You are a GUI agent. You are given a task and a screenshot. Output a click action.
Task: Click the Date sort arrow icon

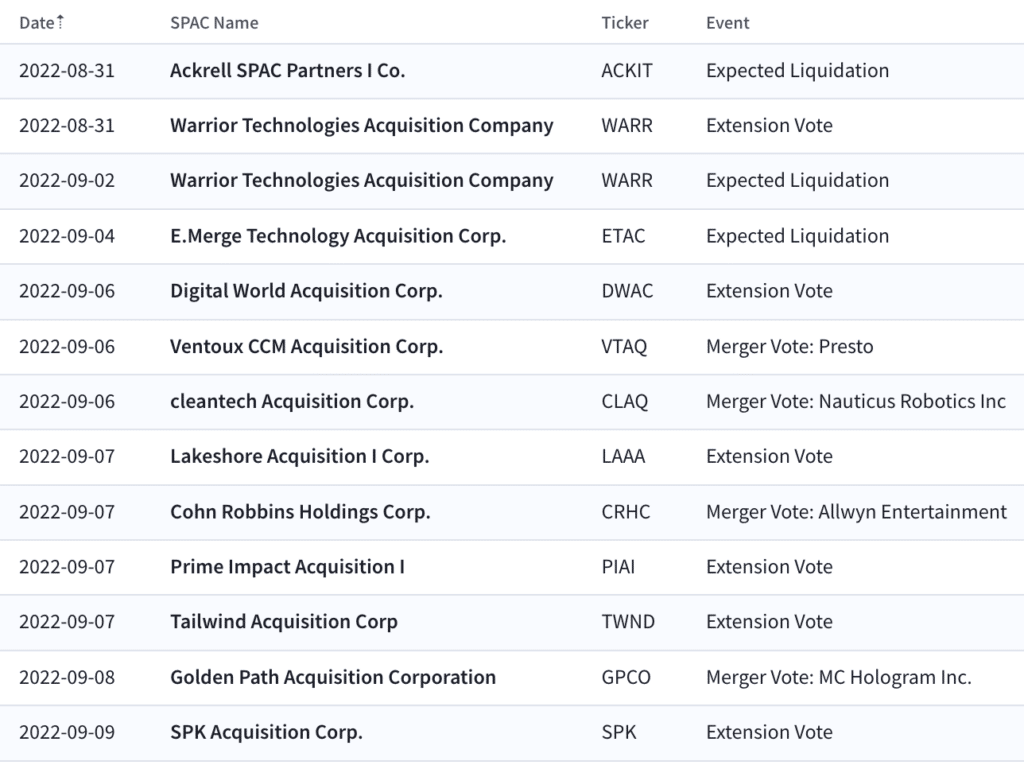click(60, 22)
